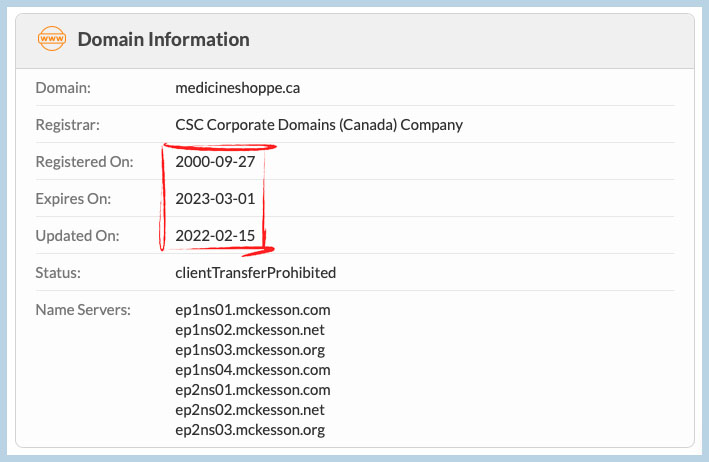Click the Registrar field label

click(x=67, y=125)
